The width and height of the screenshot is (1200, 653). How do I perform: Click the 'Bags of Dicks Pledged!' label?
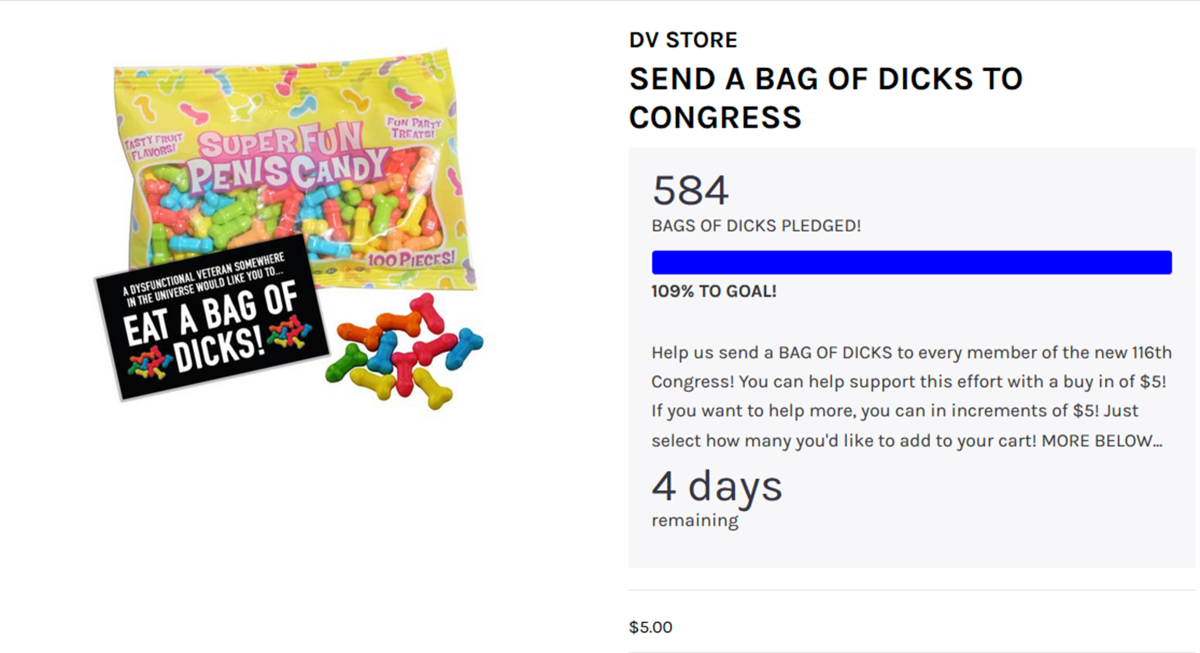[x=756, y=226]
